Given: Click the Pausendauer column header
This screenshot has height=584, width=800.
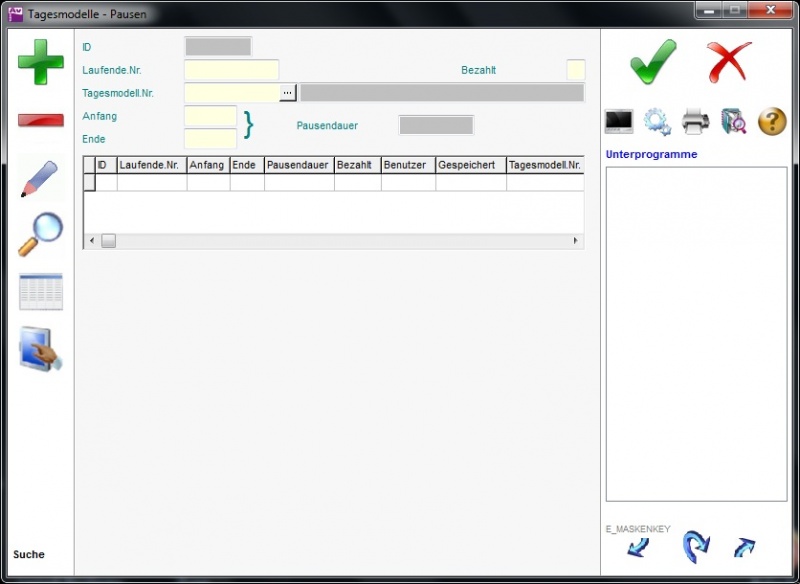Looking at the screenshot, I should [298, 165].
